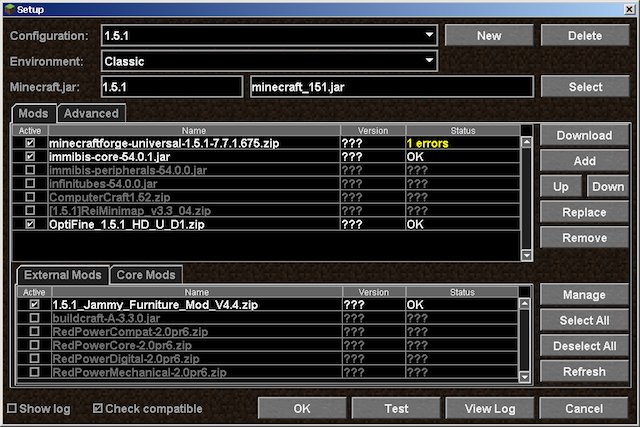Open the Configuration dropdown showing 1.5.1

(x=269, y=36)
